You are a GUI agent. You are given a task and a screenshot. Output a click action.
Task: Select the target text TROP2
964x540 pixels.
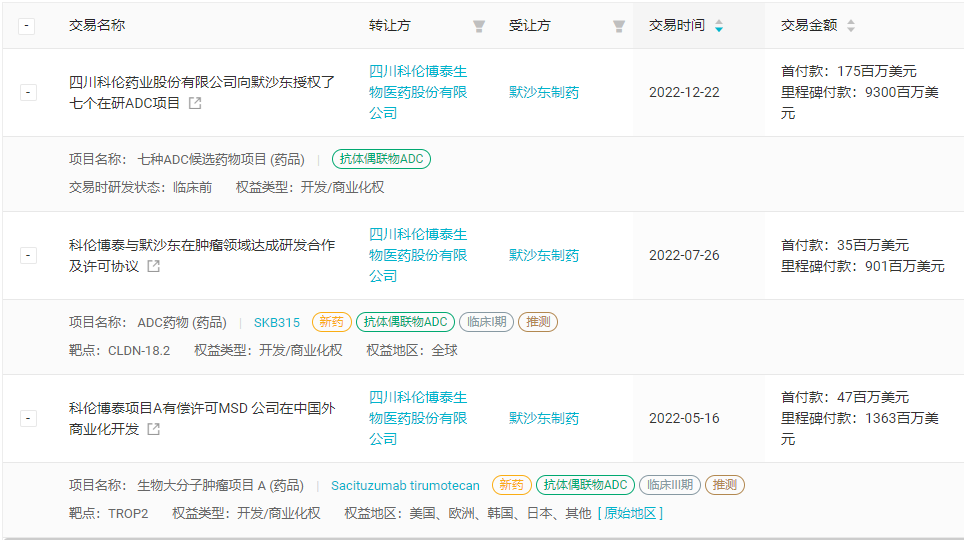tap(128, 514)
